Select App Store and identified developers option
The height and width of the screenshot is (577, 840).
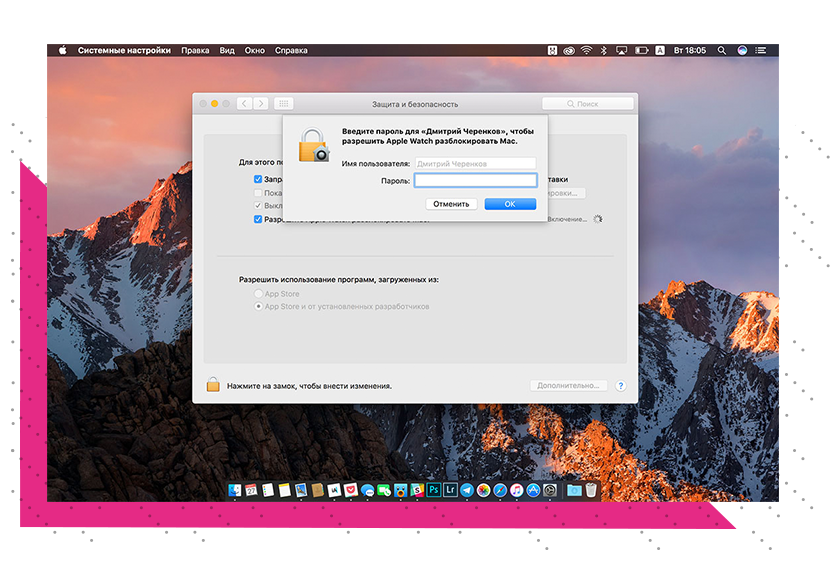(258, 307)
